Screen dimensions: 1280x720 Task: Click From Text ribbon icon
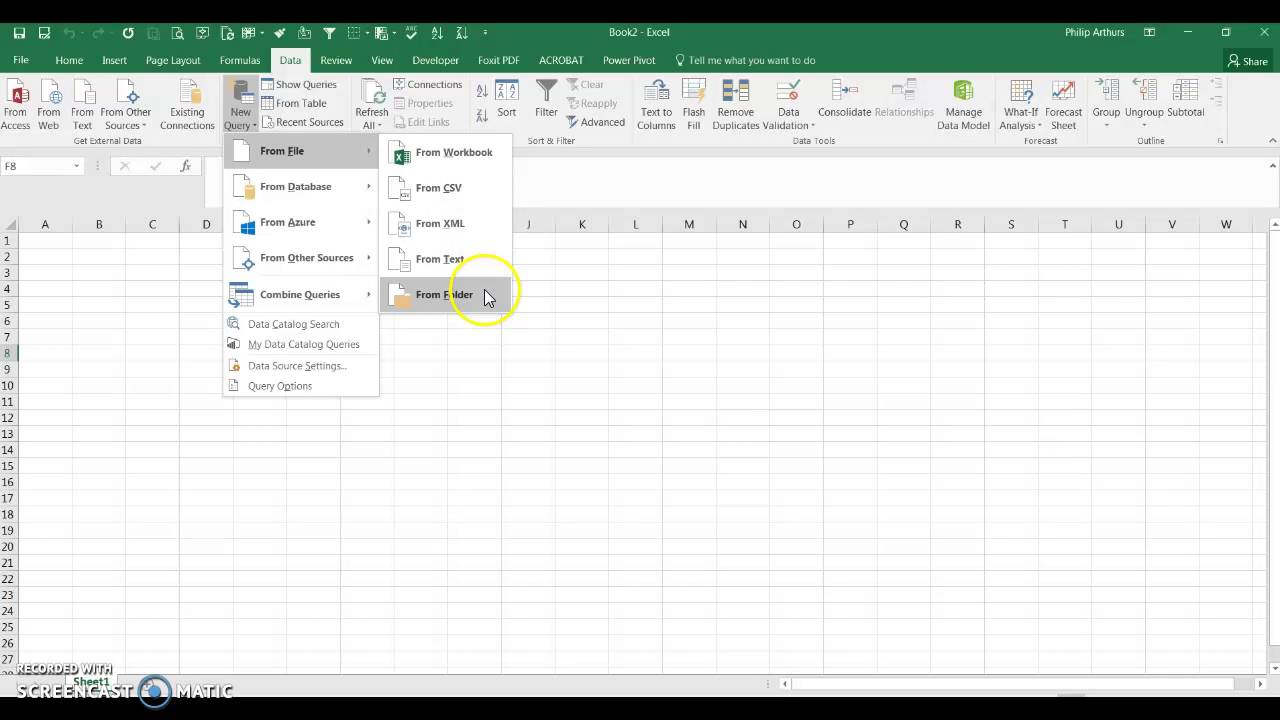(82, 105)
